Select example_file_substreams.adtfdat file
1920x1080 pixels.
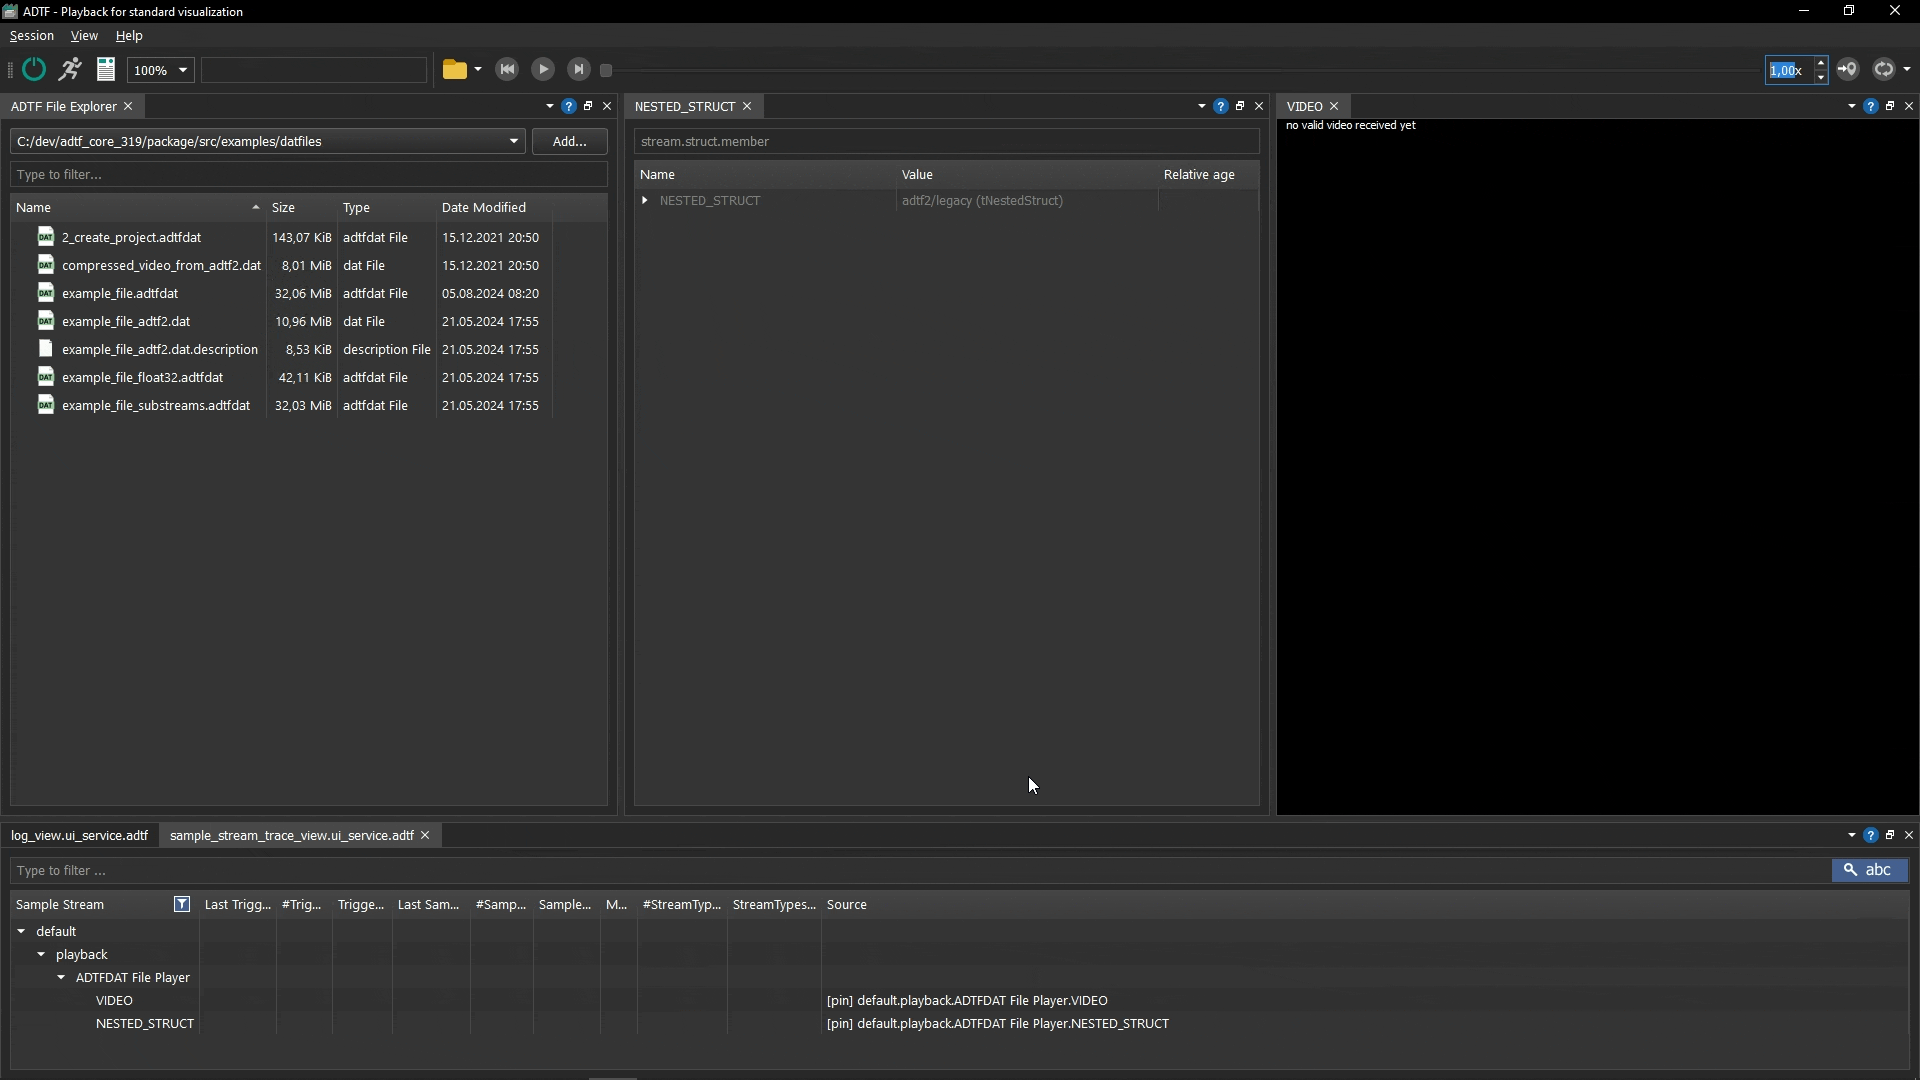(x=156, y=405)
